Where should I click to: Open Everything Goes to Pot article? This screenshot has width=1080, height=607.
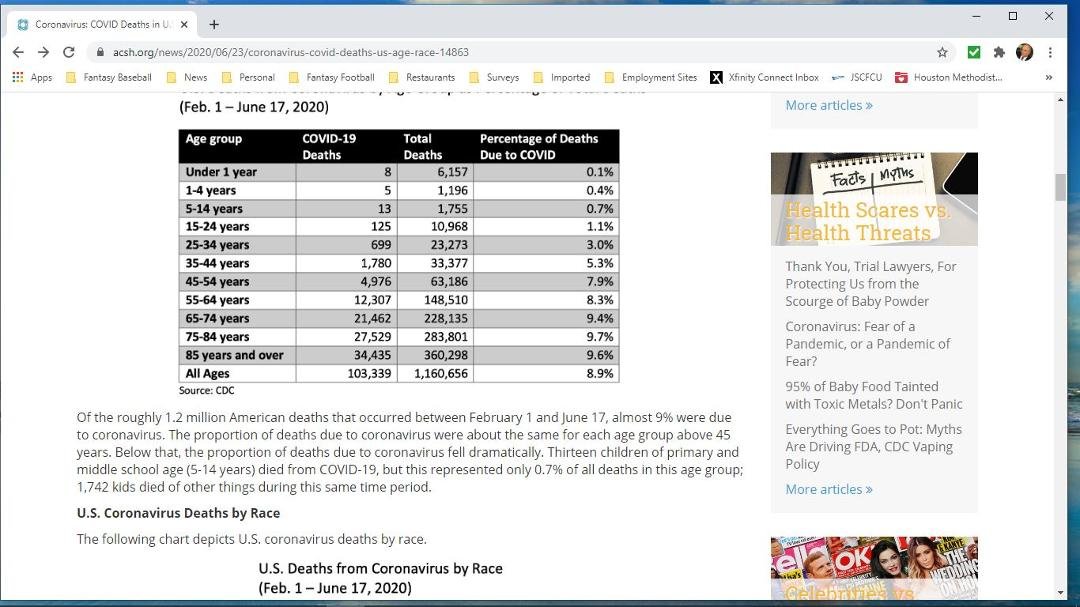pos(873,446)
